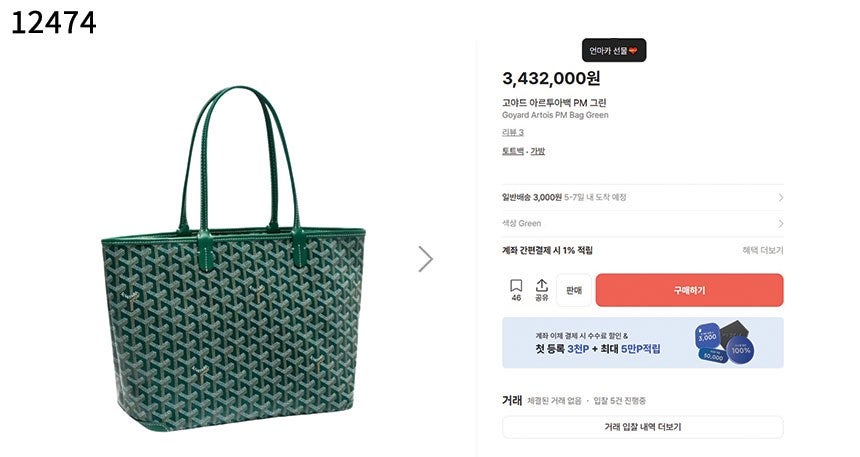
Task: Expand the 일반배송 shipping row chevron
Action: 780,197
